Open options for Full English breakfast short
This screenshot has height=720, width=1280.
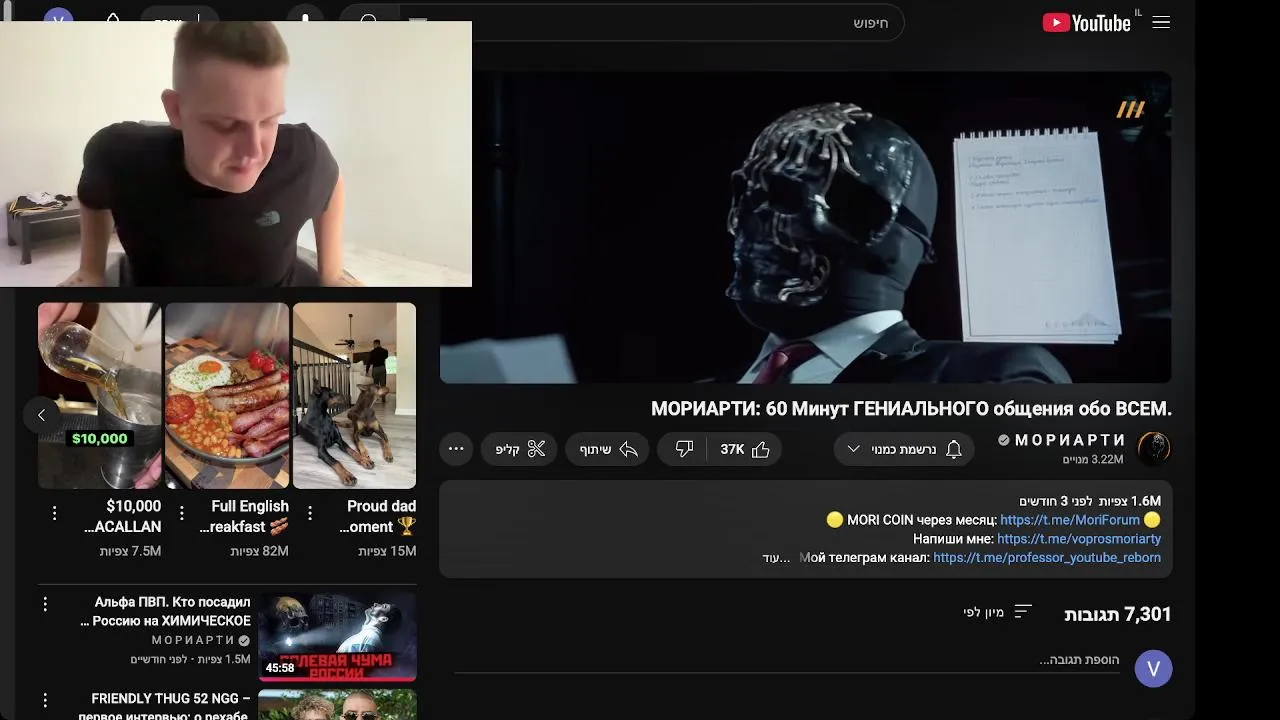pyautogui.click(x=182, y=513)
